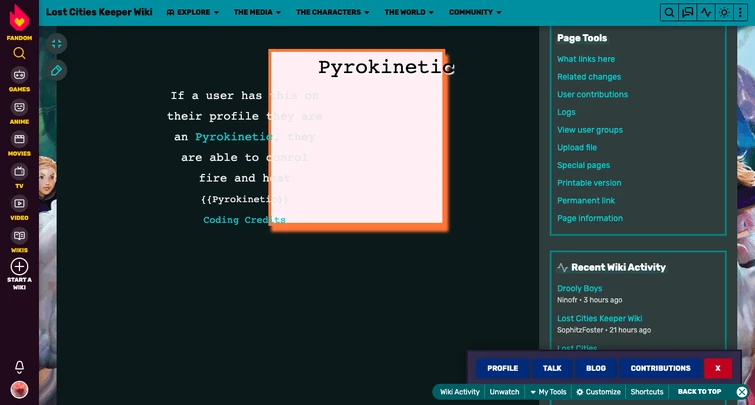Click the recent activity pulse icon in header

click(x=706, y=13)
